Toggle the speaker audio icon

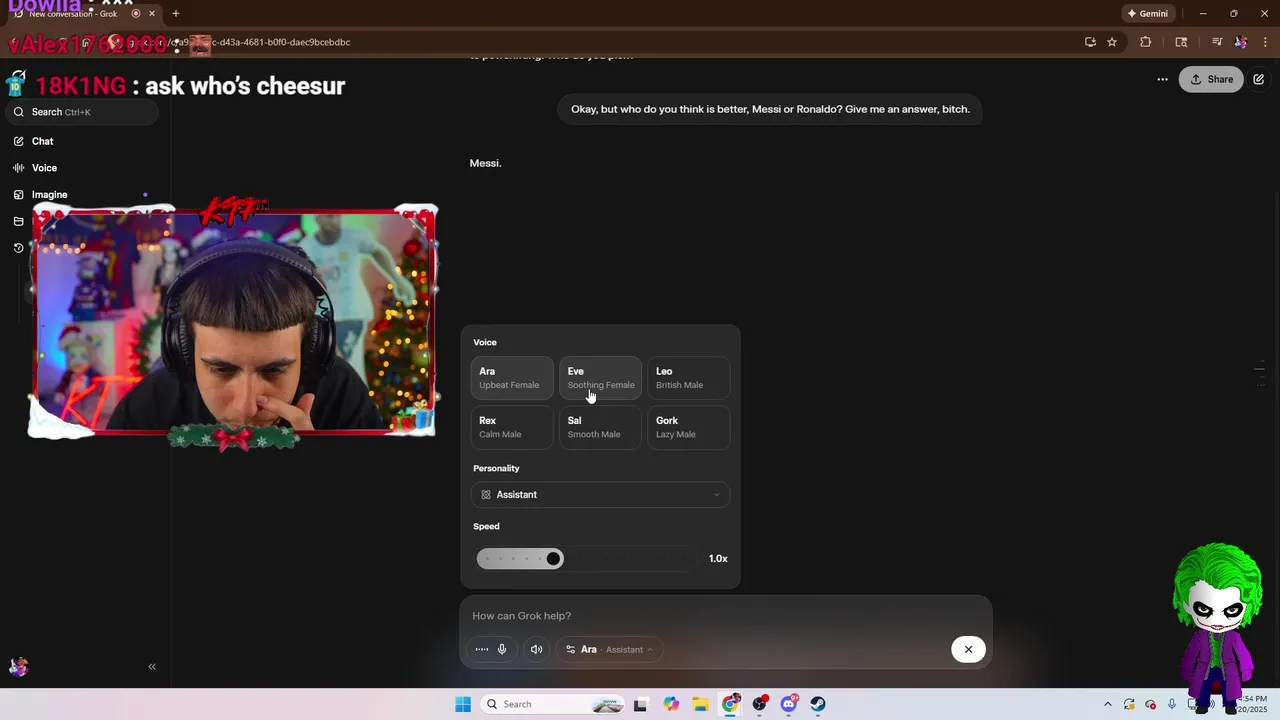click(x=536, y=650)
